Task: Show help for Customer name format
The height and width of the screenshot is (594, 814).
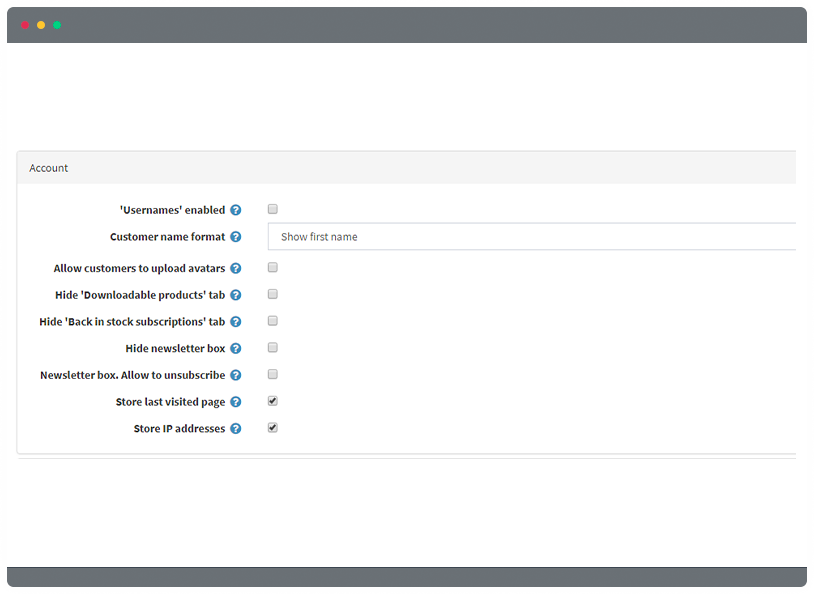Action: [236, 237]
